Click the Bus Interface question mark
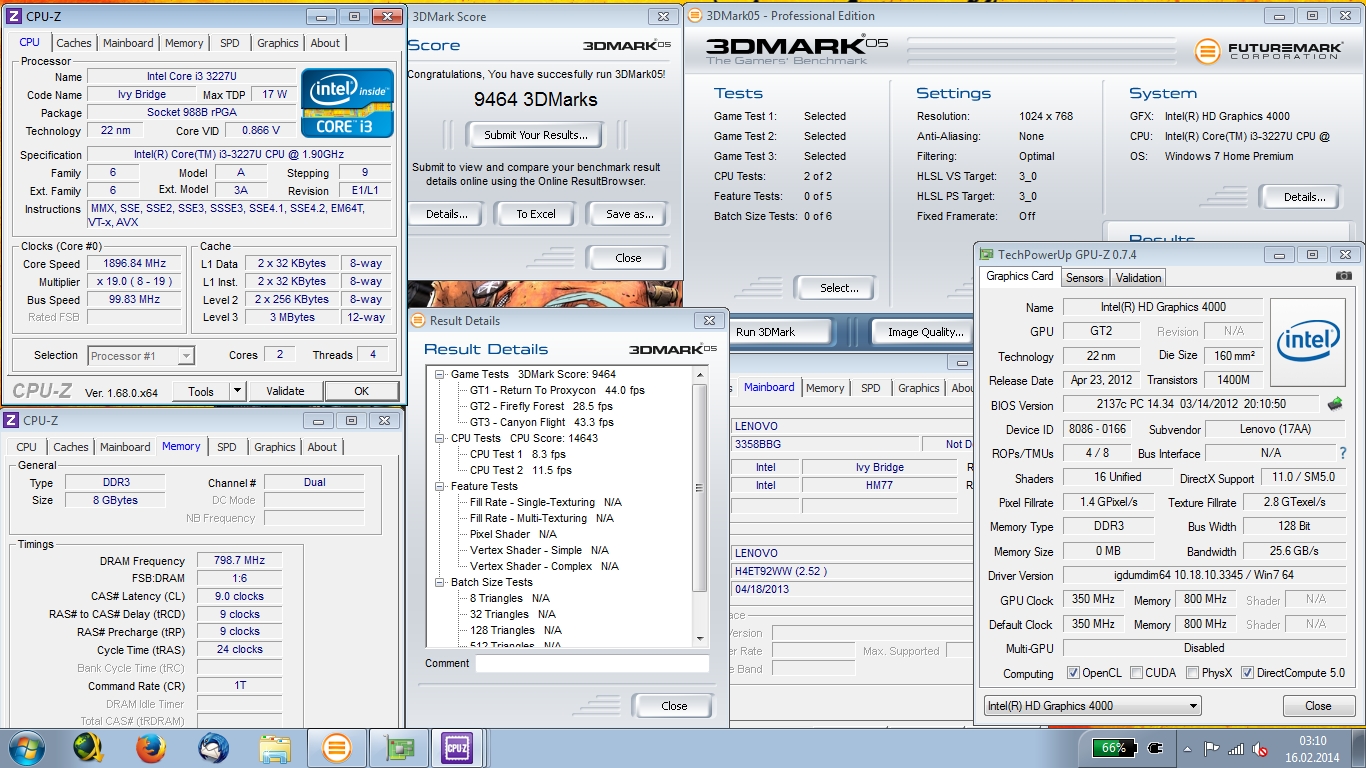1366x768 pixels. [1343, 453]
